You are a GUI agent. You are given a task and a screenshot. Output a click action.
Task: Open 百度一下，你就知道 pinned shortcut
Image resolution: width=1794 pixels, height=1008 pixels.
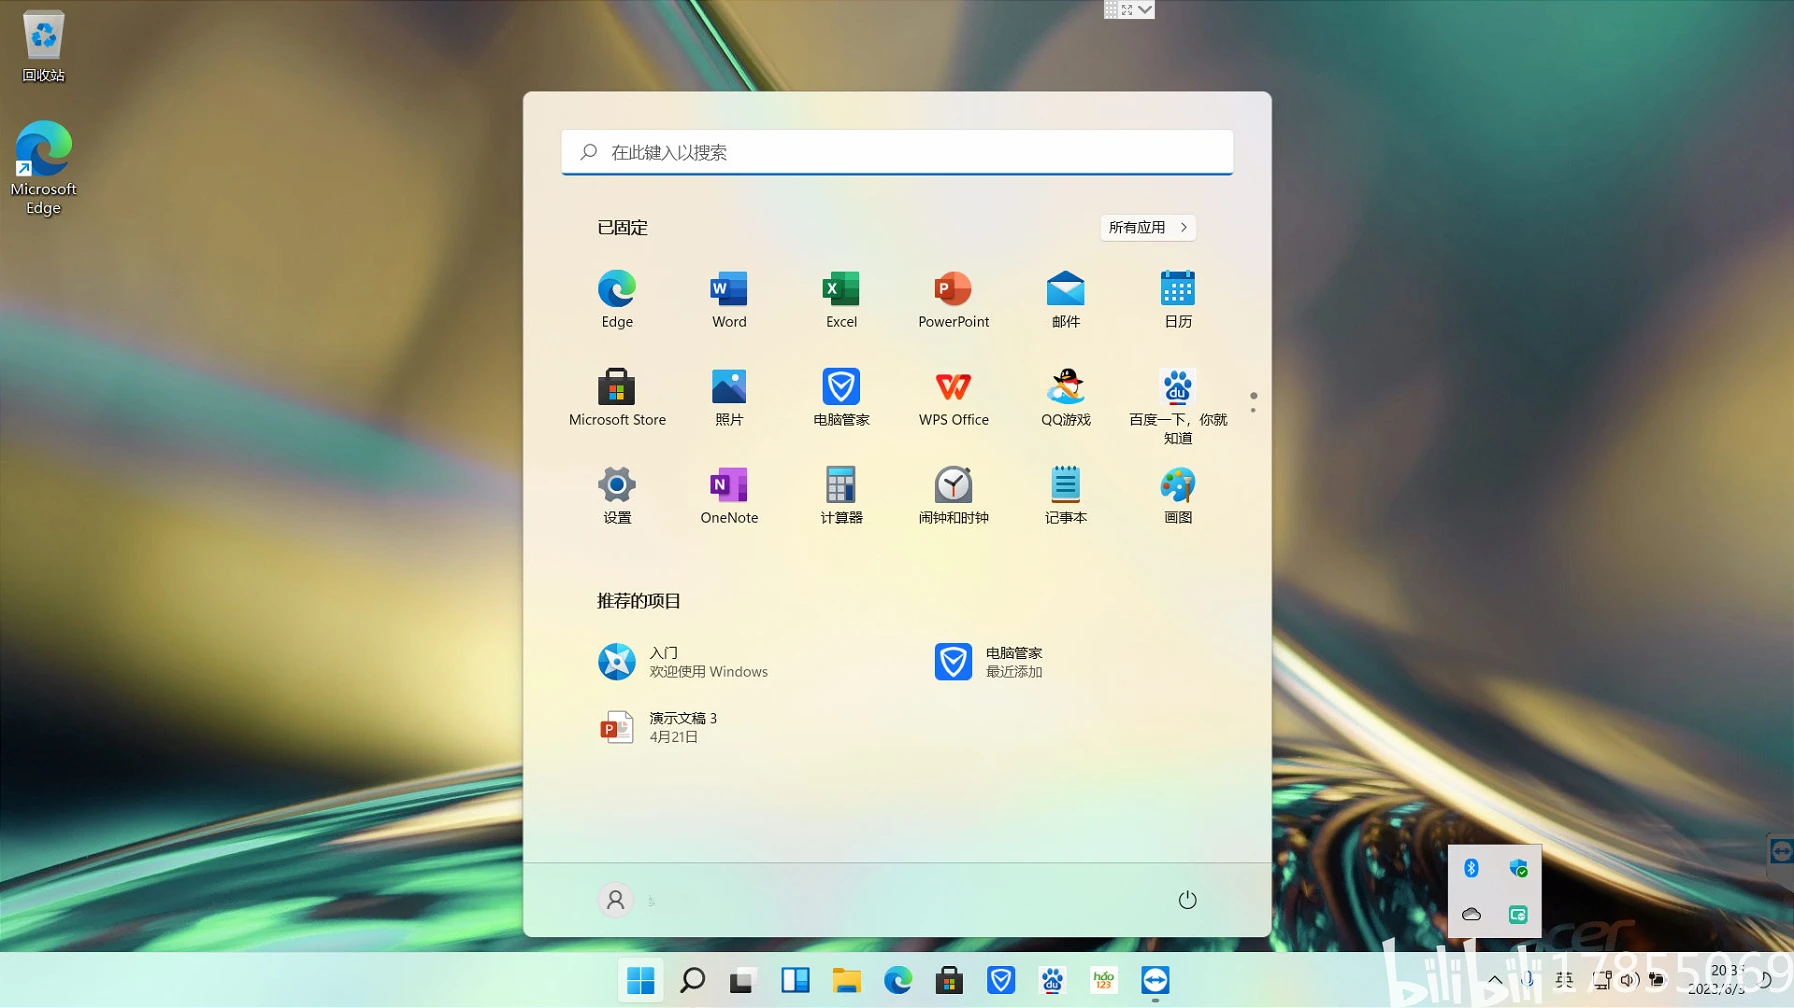click(x=1177, y=405)
